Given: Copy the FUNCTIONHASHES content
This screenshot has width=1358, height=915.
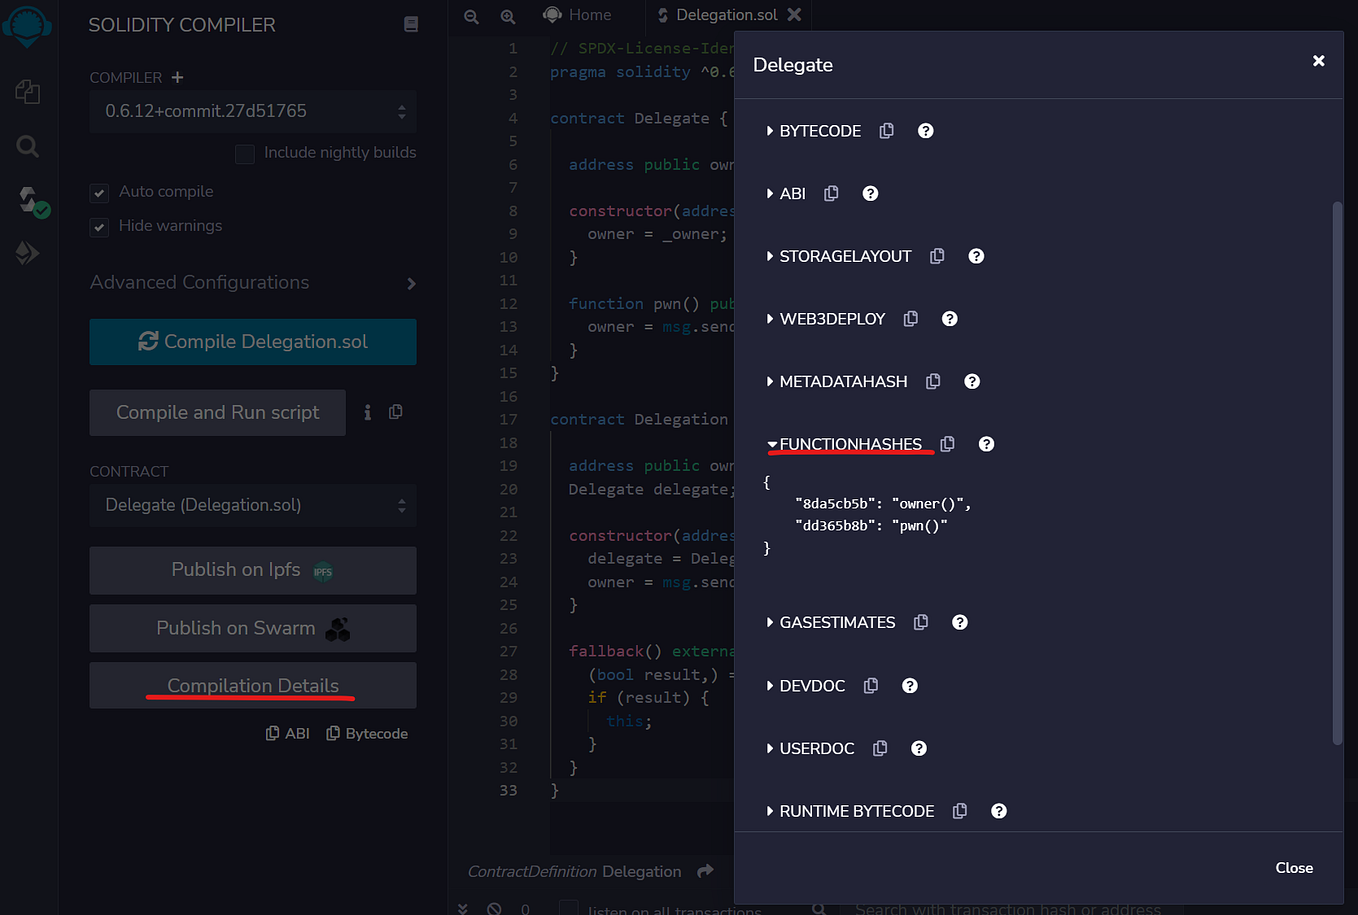Looking at the screenshot, I should 947,444.
